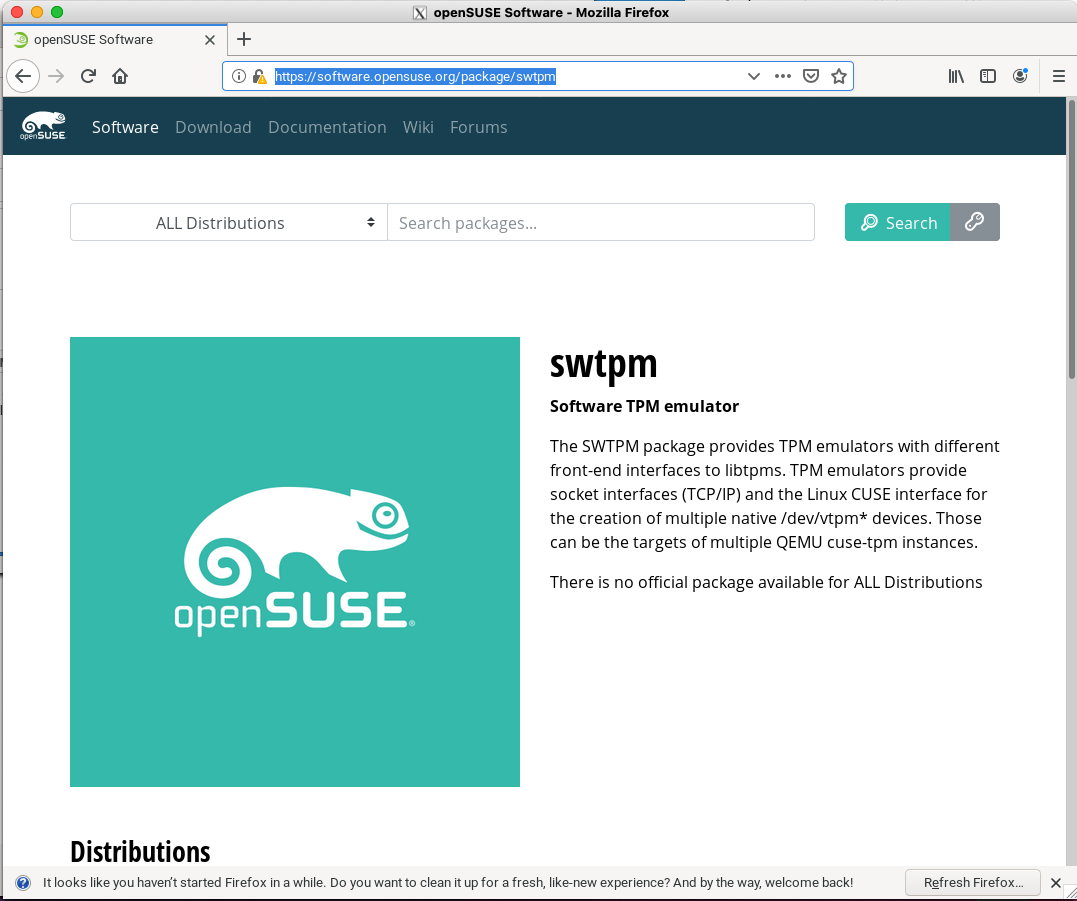This screenshot has width=1077, height=901.
Task: Open the Download nav item
Action: pos(213,127)
